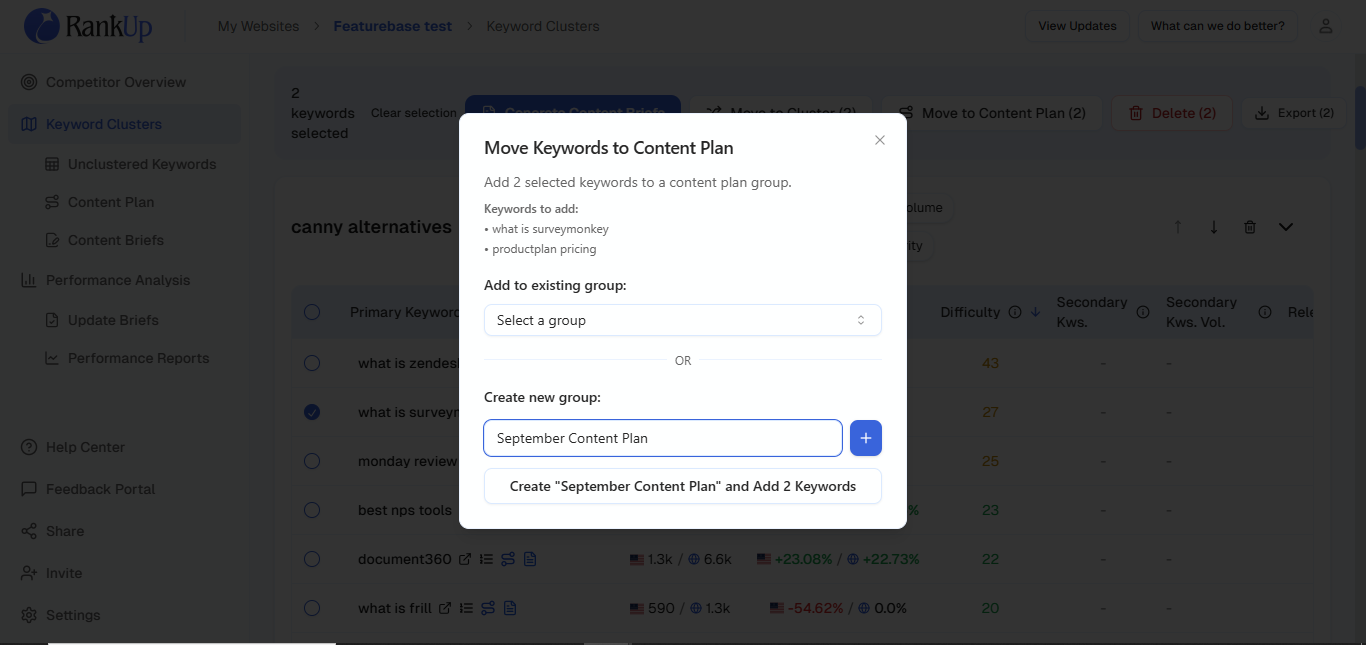The height and width of the screenshot is (645, 1366).
Task: Sort by Difficulty arrow icon
Action: click(x=1035, y=312)
